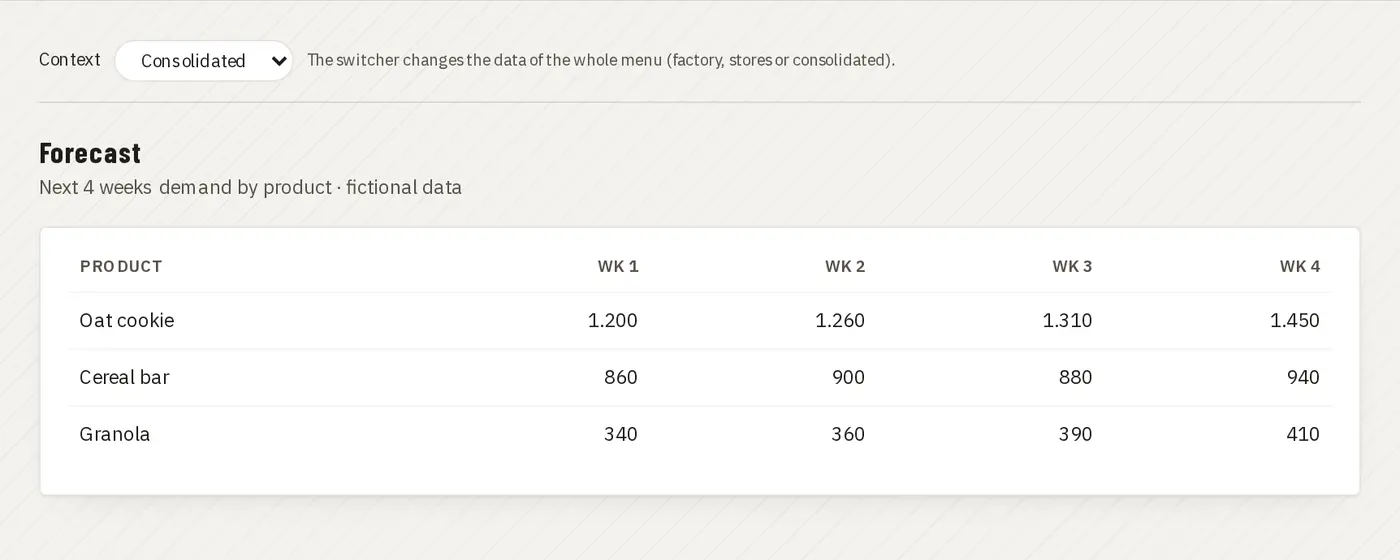Click Oat cookie week 1 value 1.200
The image size is (1400, 560).
pyautogui.click(x=613, y=320)
